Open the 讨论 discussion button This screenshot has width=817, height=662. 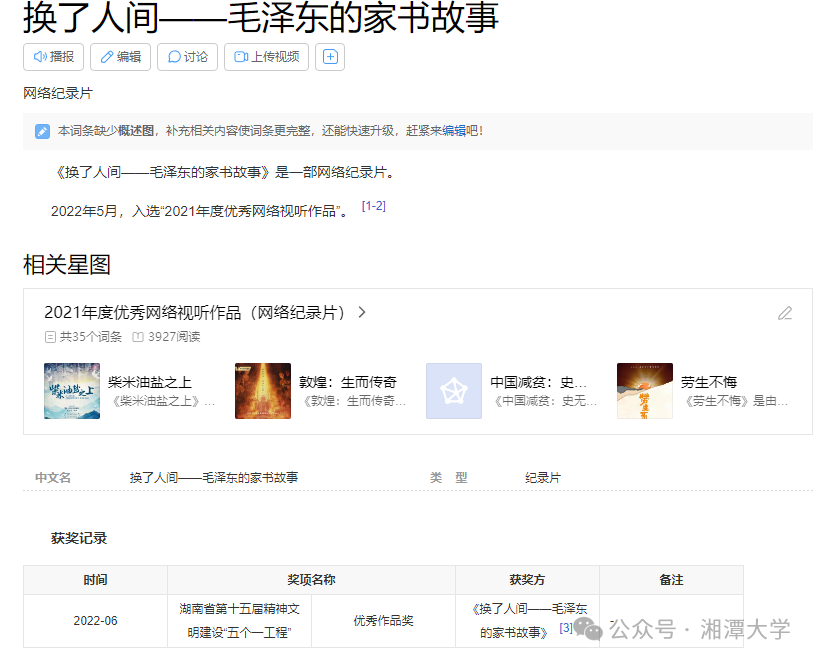[188, 57]
